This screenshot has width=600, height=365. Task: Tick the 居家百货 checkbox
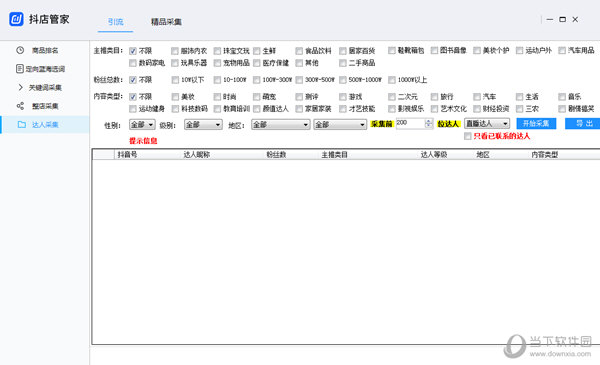click(x=343, y=51)
